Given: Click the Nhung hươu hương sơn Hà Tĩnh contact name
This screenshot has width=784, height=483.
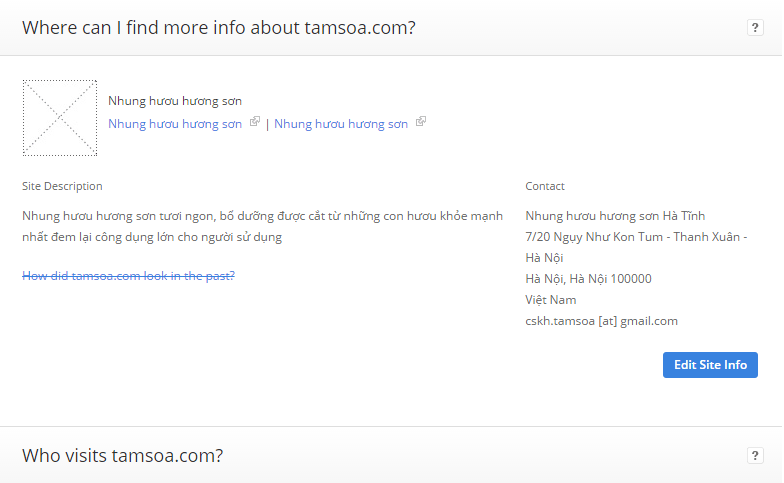Looking at the screenshot, I should coord(615,216).
